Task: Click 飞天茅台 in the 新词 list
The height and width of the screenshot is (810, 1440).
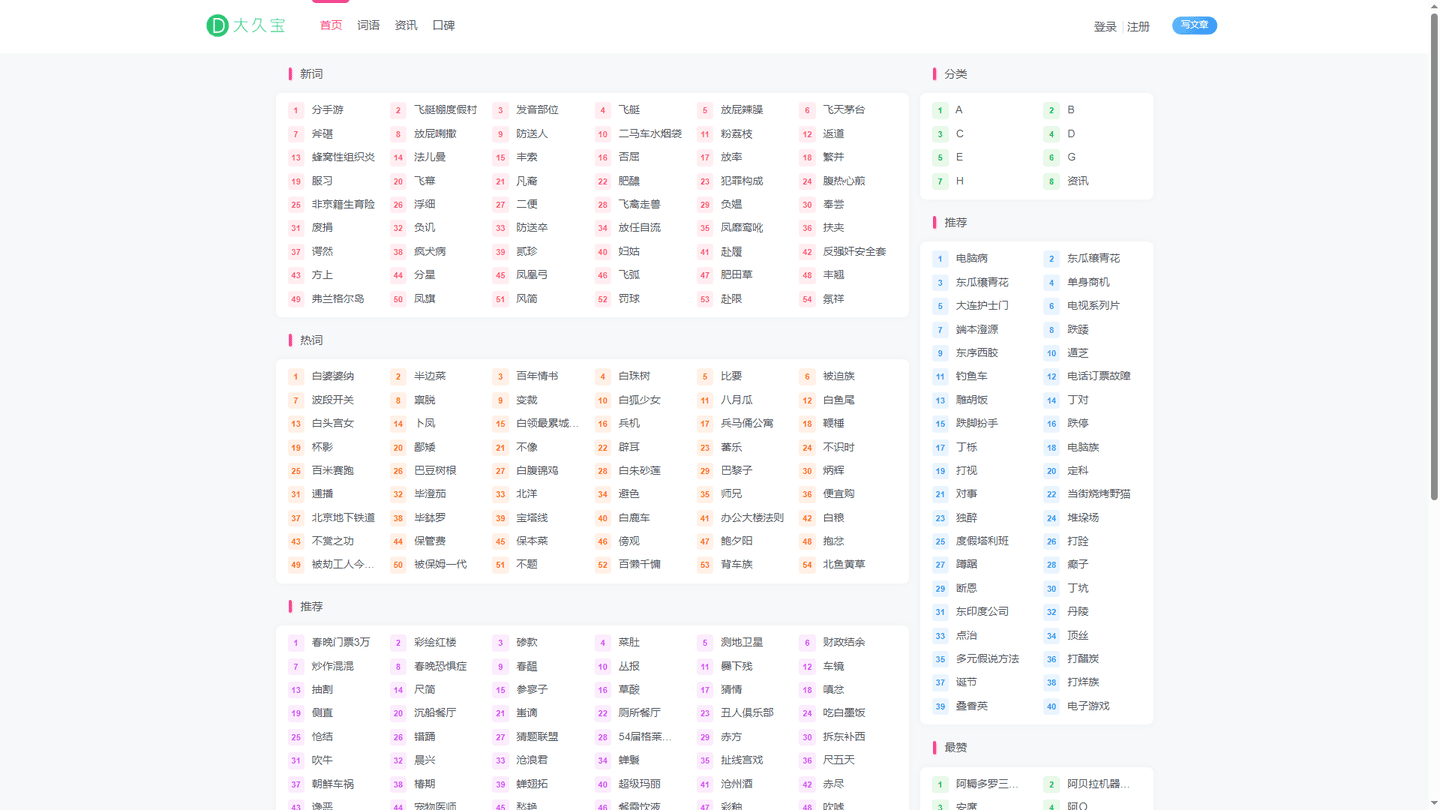Action: 844,110
